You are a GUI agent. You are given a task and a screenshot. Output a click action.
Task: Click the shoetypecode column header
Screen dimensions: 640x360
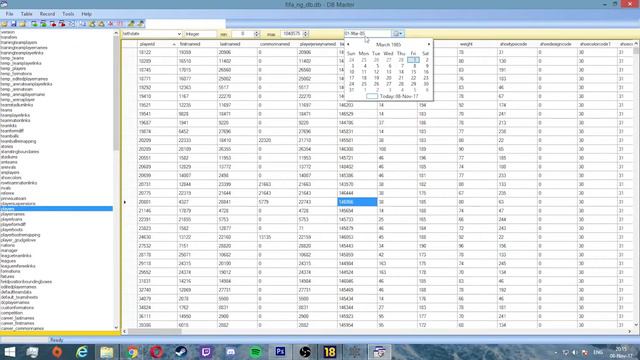coord(518,44)
